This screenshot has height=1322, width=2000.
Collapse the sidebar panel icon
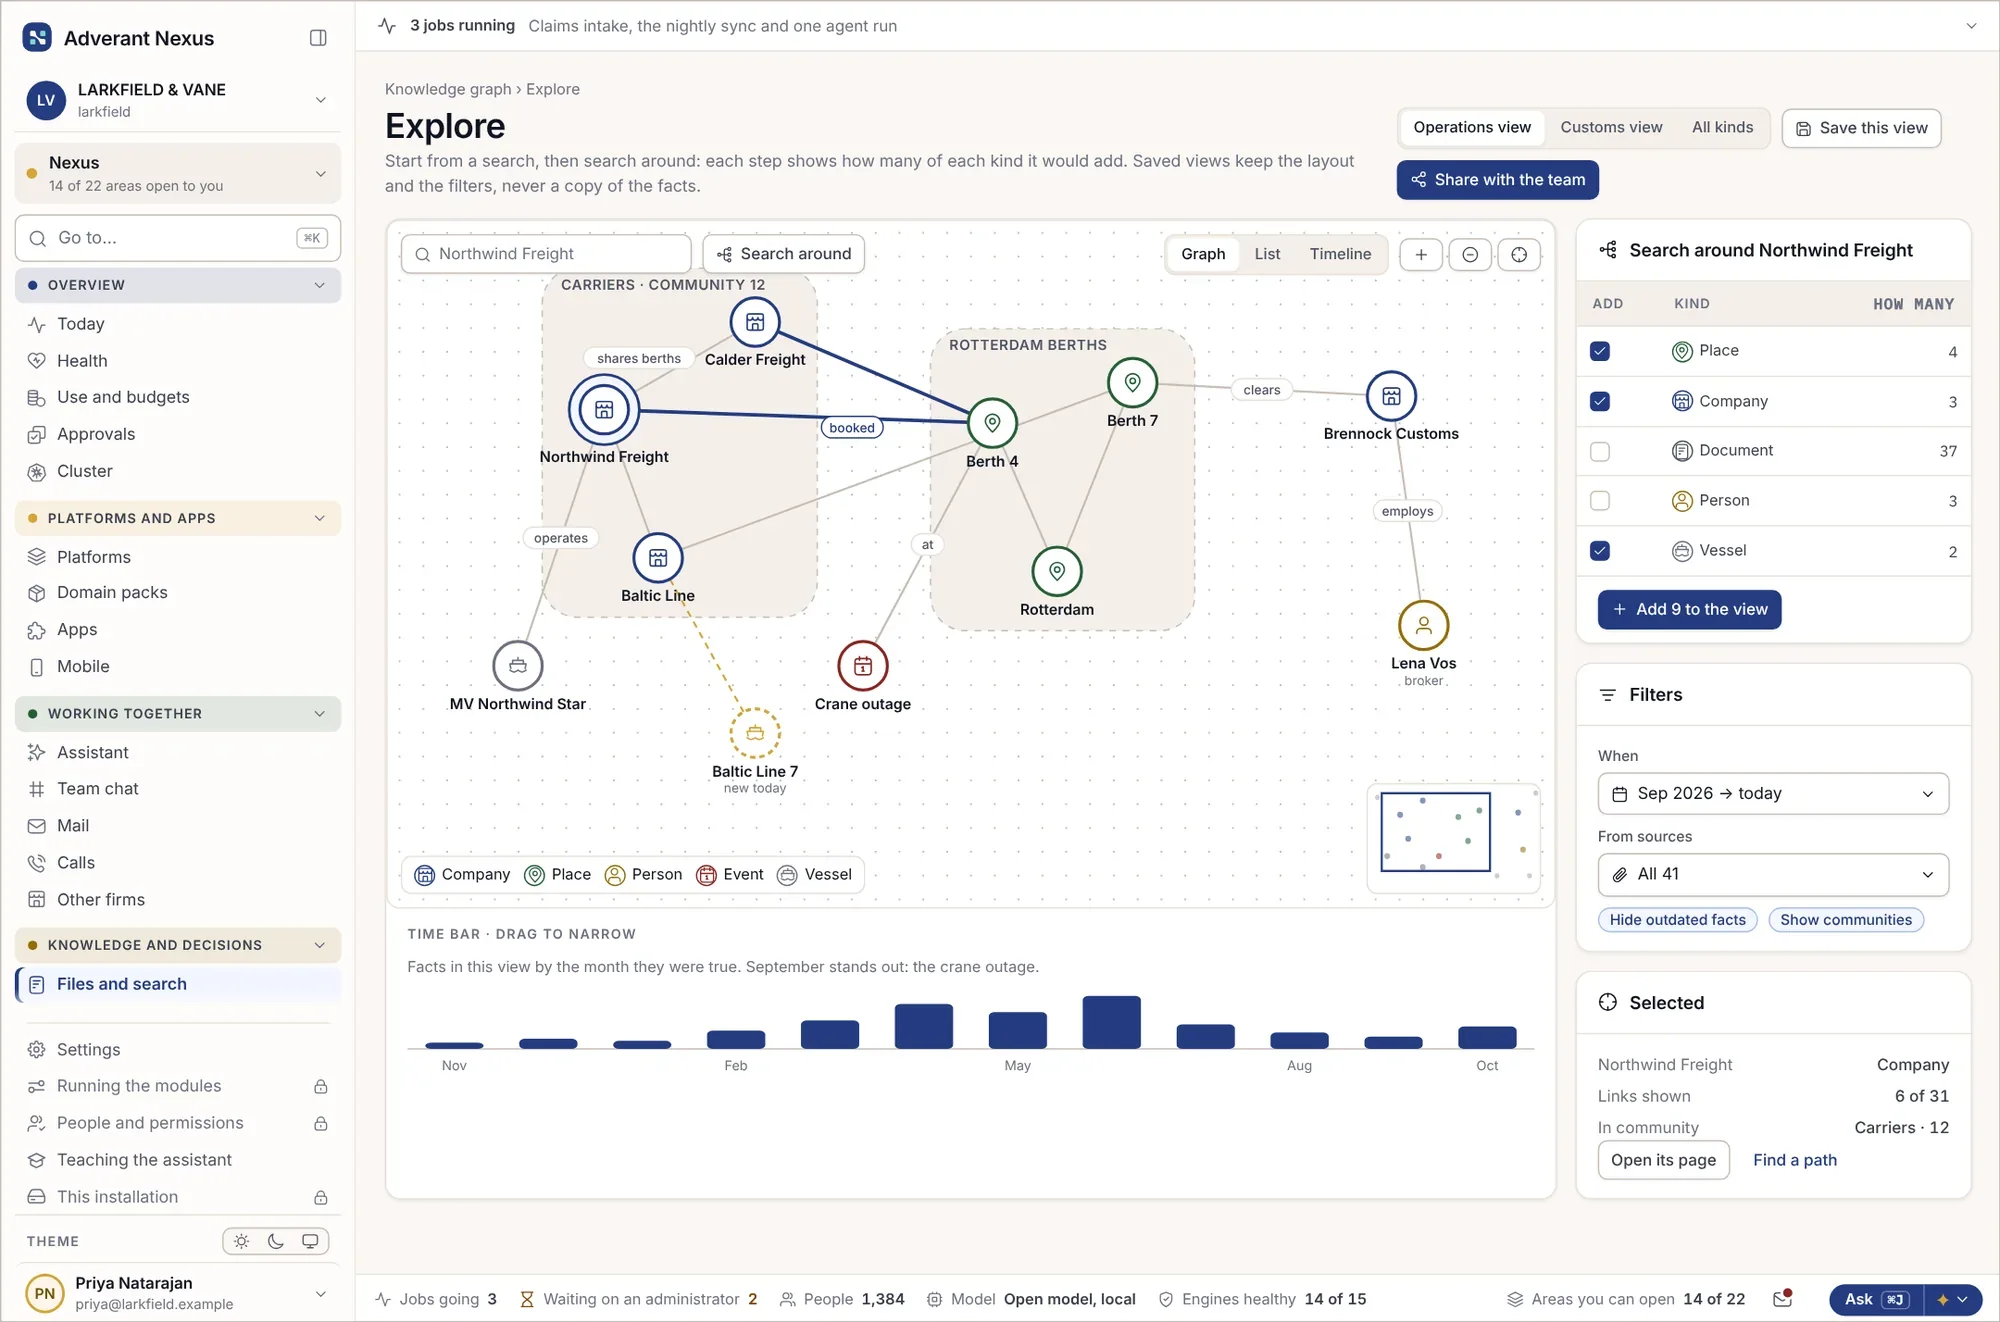(318, 38)
